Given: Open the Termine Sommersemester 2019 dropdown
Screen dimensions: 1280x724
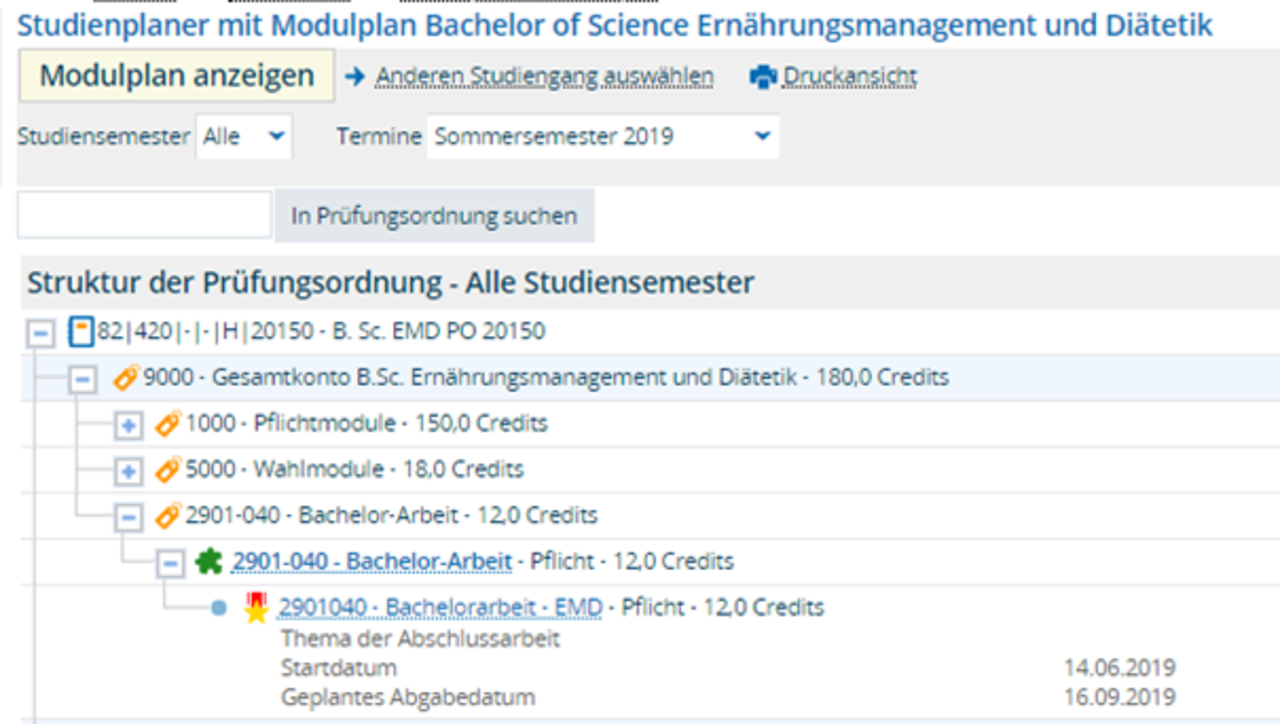Looking at the screenshot, I should coord(603,137).
